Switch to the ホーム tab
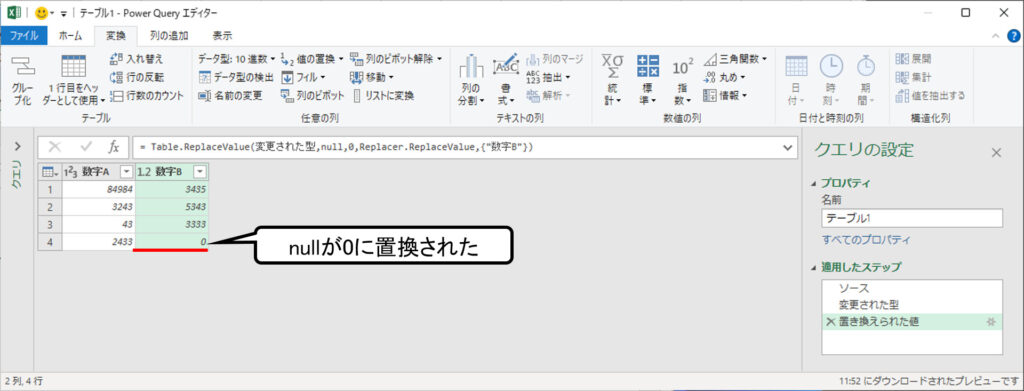 pyautogui.click(x=71, y=36)
